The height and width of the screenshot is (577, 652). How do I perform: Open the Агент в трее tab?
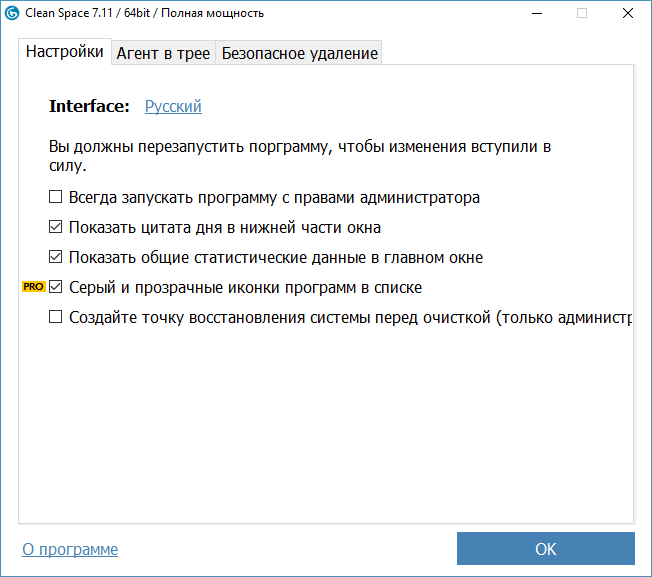(163, 53)
